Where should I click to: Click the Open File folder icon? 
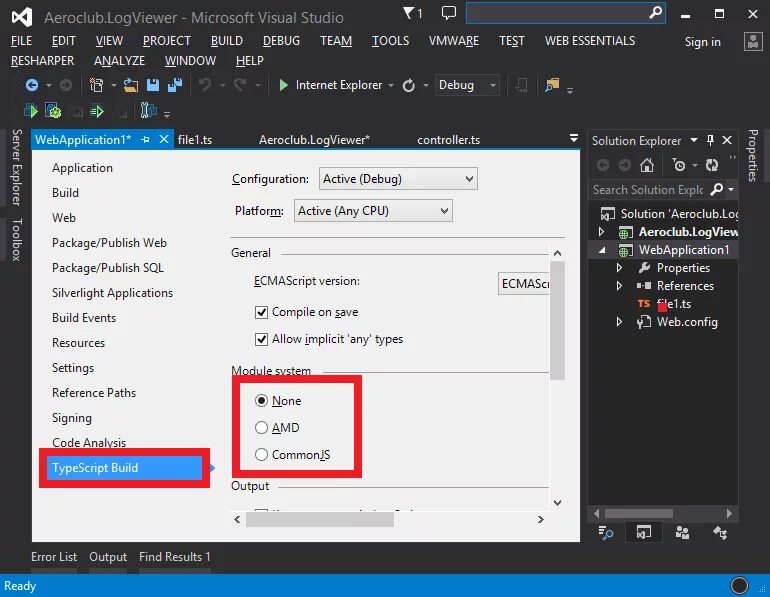coord(131,85)
